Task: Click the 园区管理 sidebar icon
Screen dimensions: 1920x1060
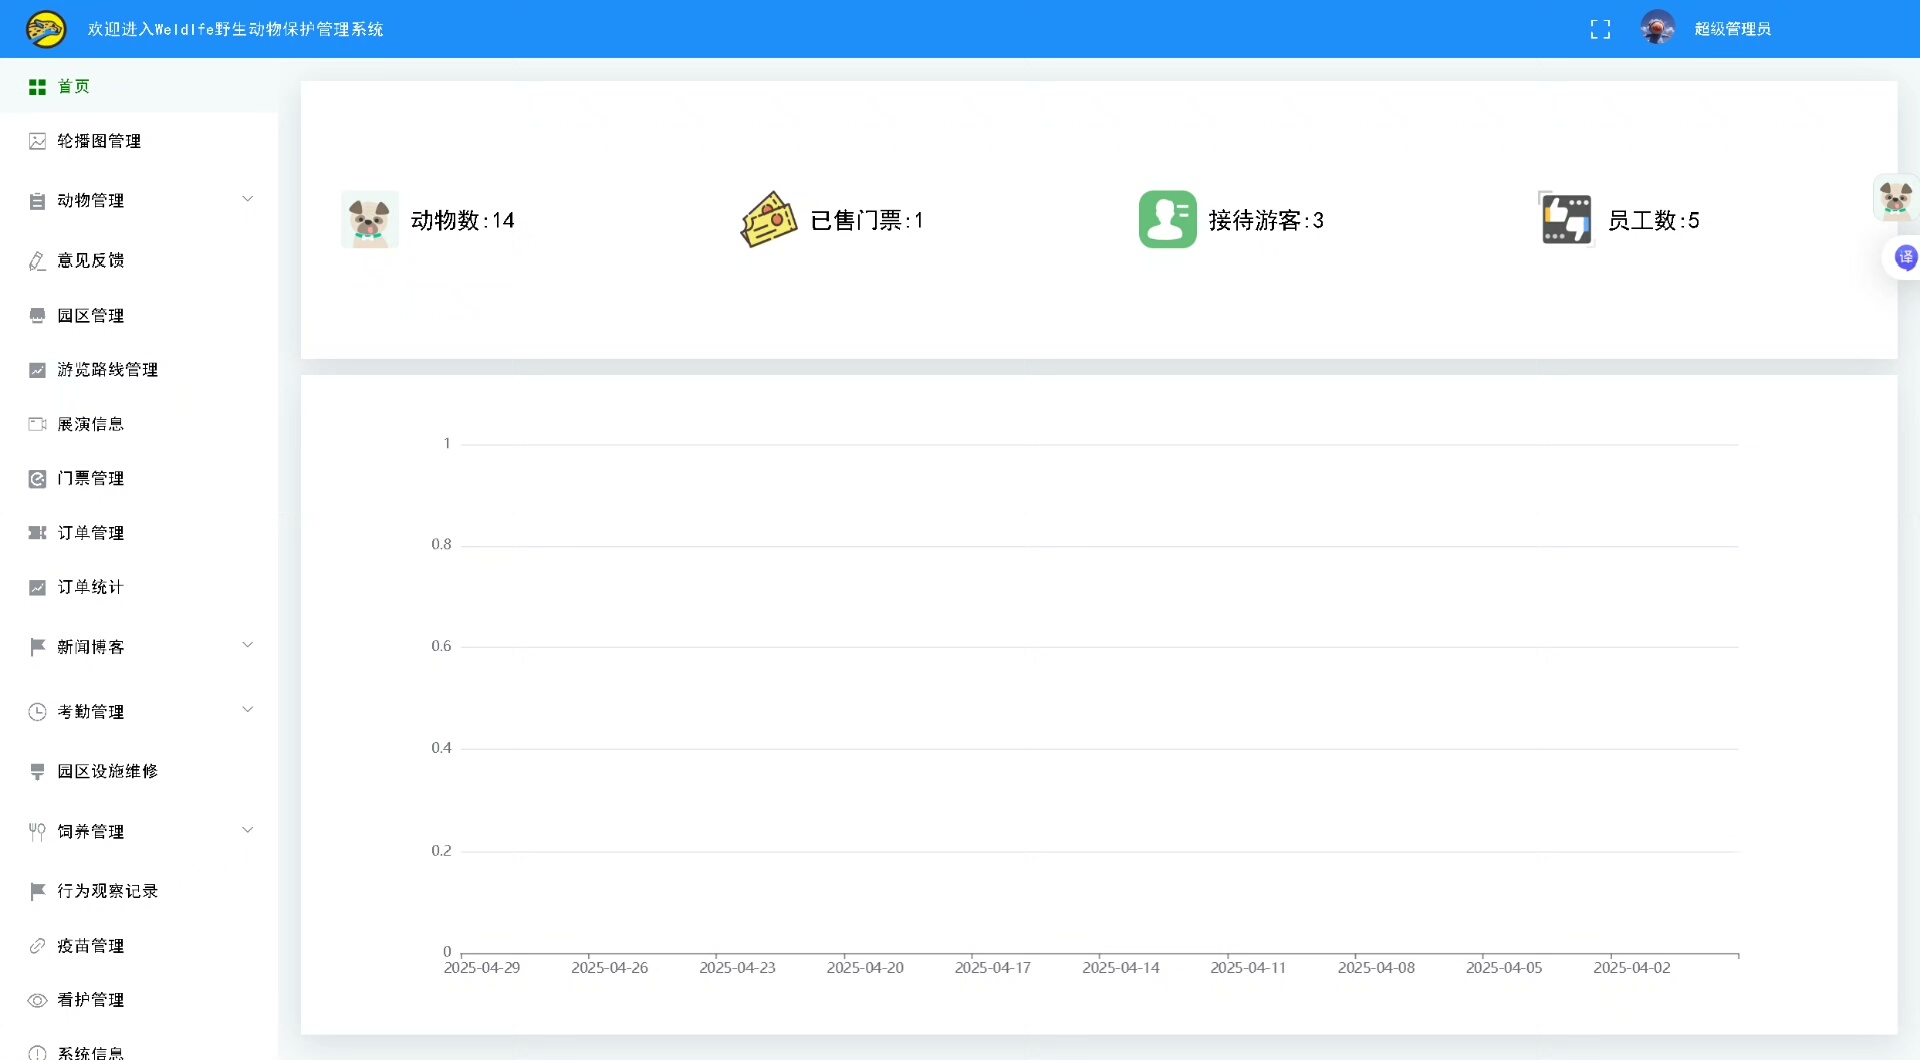Action: (37, 316)
